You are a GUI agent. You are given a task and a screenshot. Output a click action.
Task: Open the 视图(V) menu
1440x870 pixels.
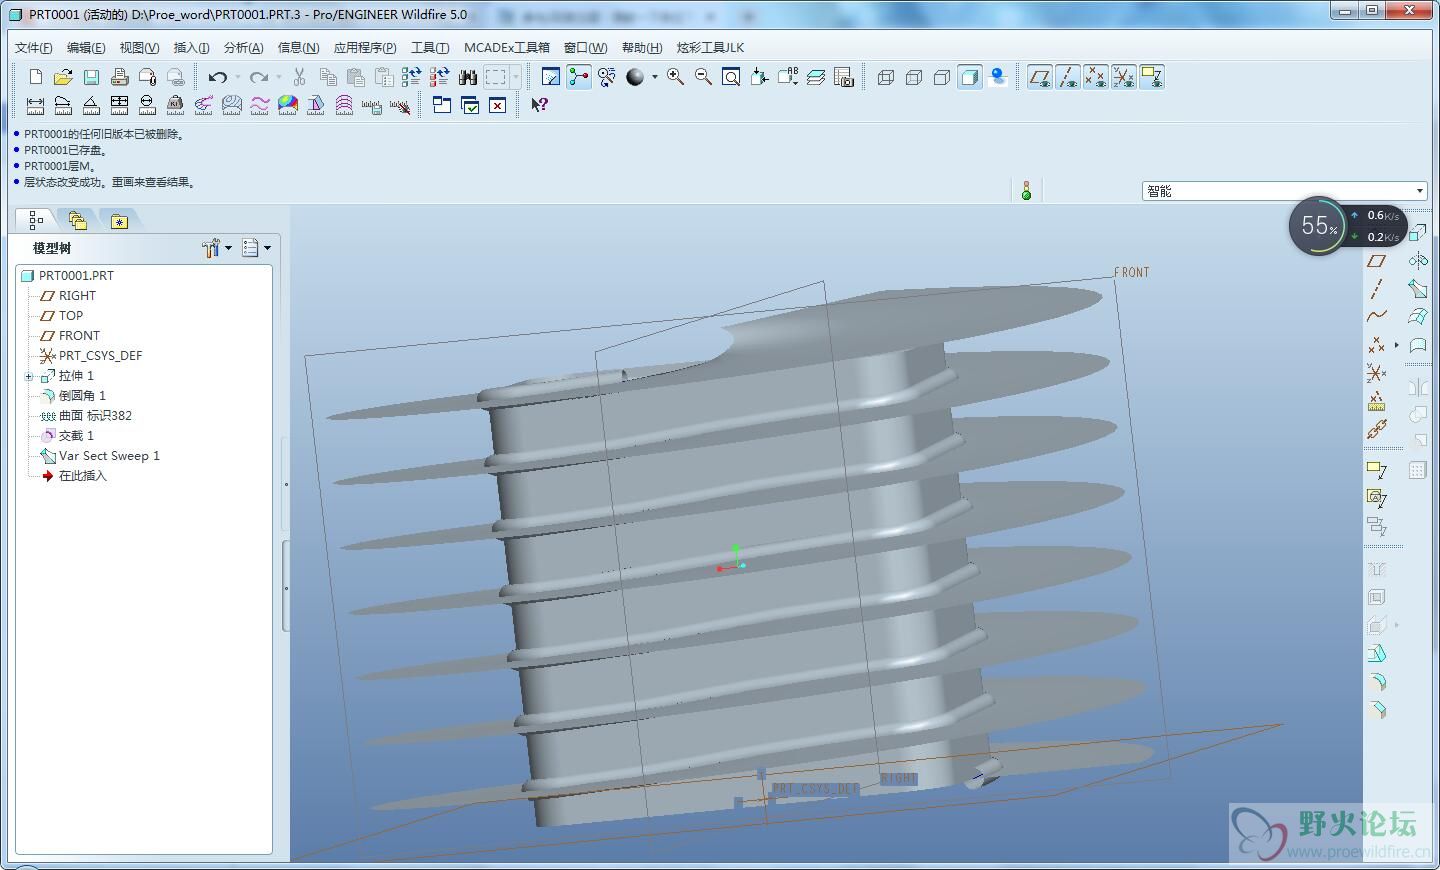[139, 47]
